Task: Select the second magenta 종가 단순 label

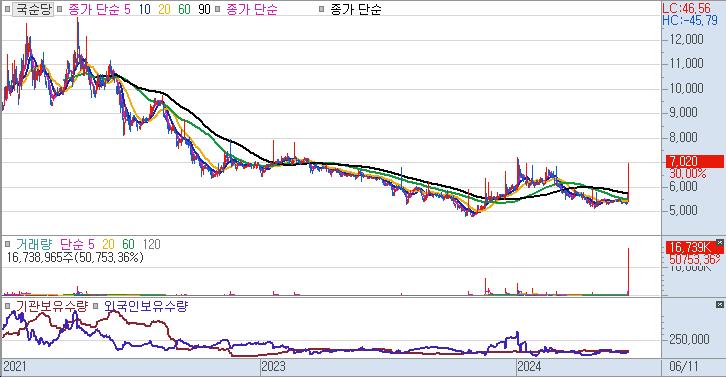Action: click(x=252, y=9)
